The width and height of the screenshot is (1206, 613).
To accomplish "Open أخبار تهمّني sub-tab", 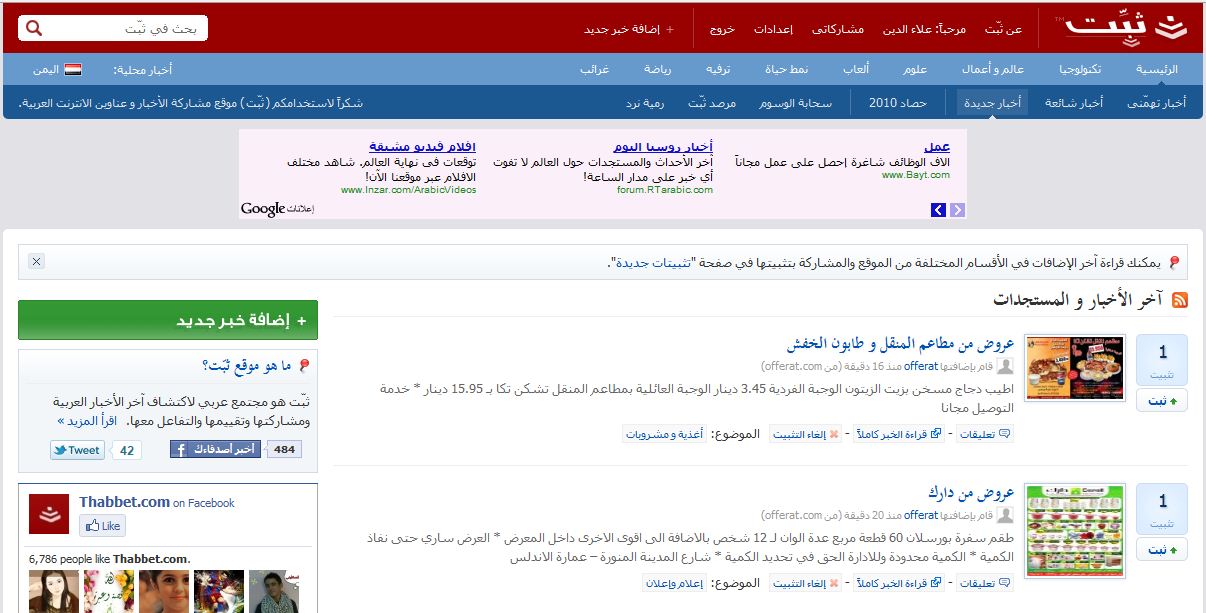I will [x=1157, y=103].
